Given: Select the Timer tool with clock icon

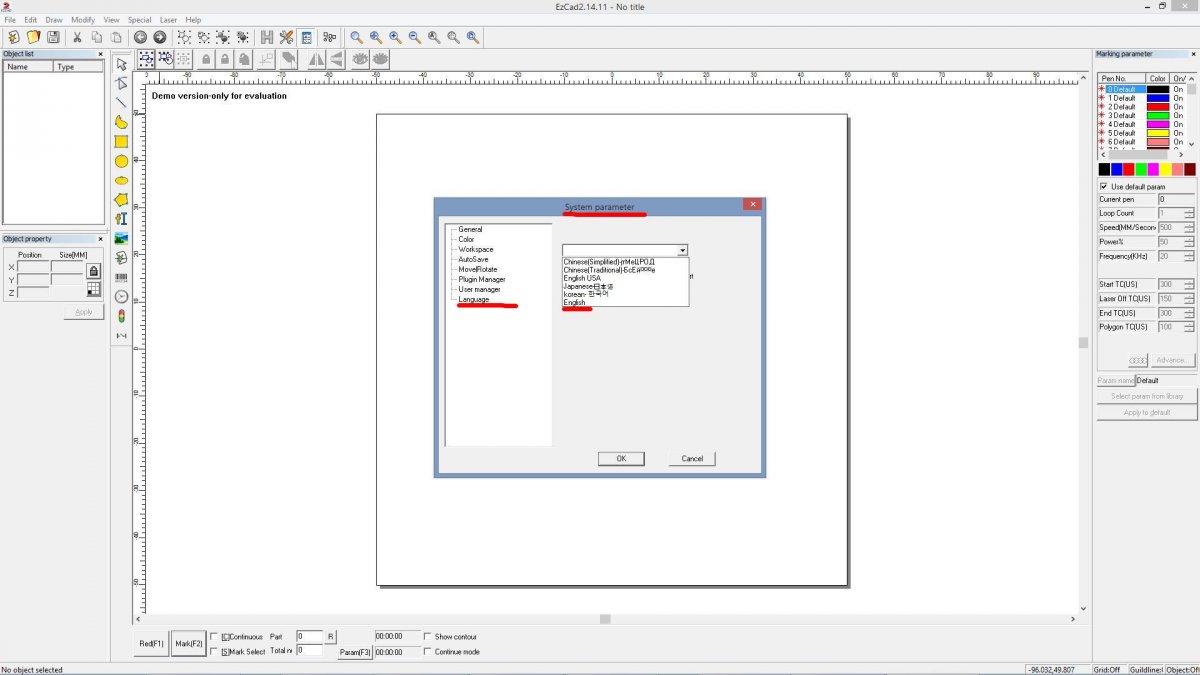Looking at the screenshot, I should (x=122, y=297).
